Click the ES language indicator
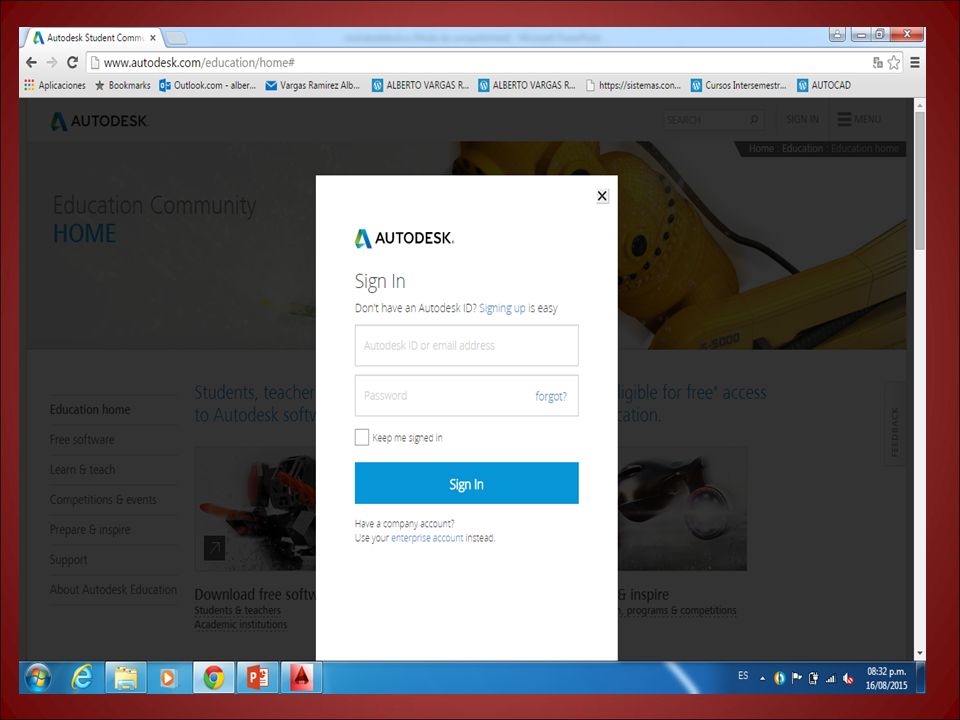Viewport: 960px width, 720px height. point(743,675)
